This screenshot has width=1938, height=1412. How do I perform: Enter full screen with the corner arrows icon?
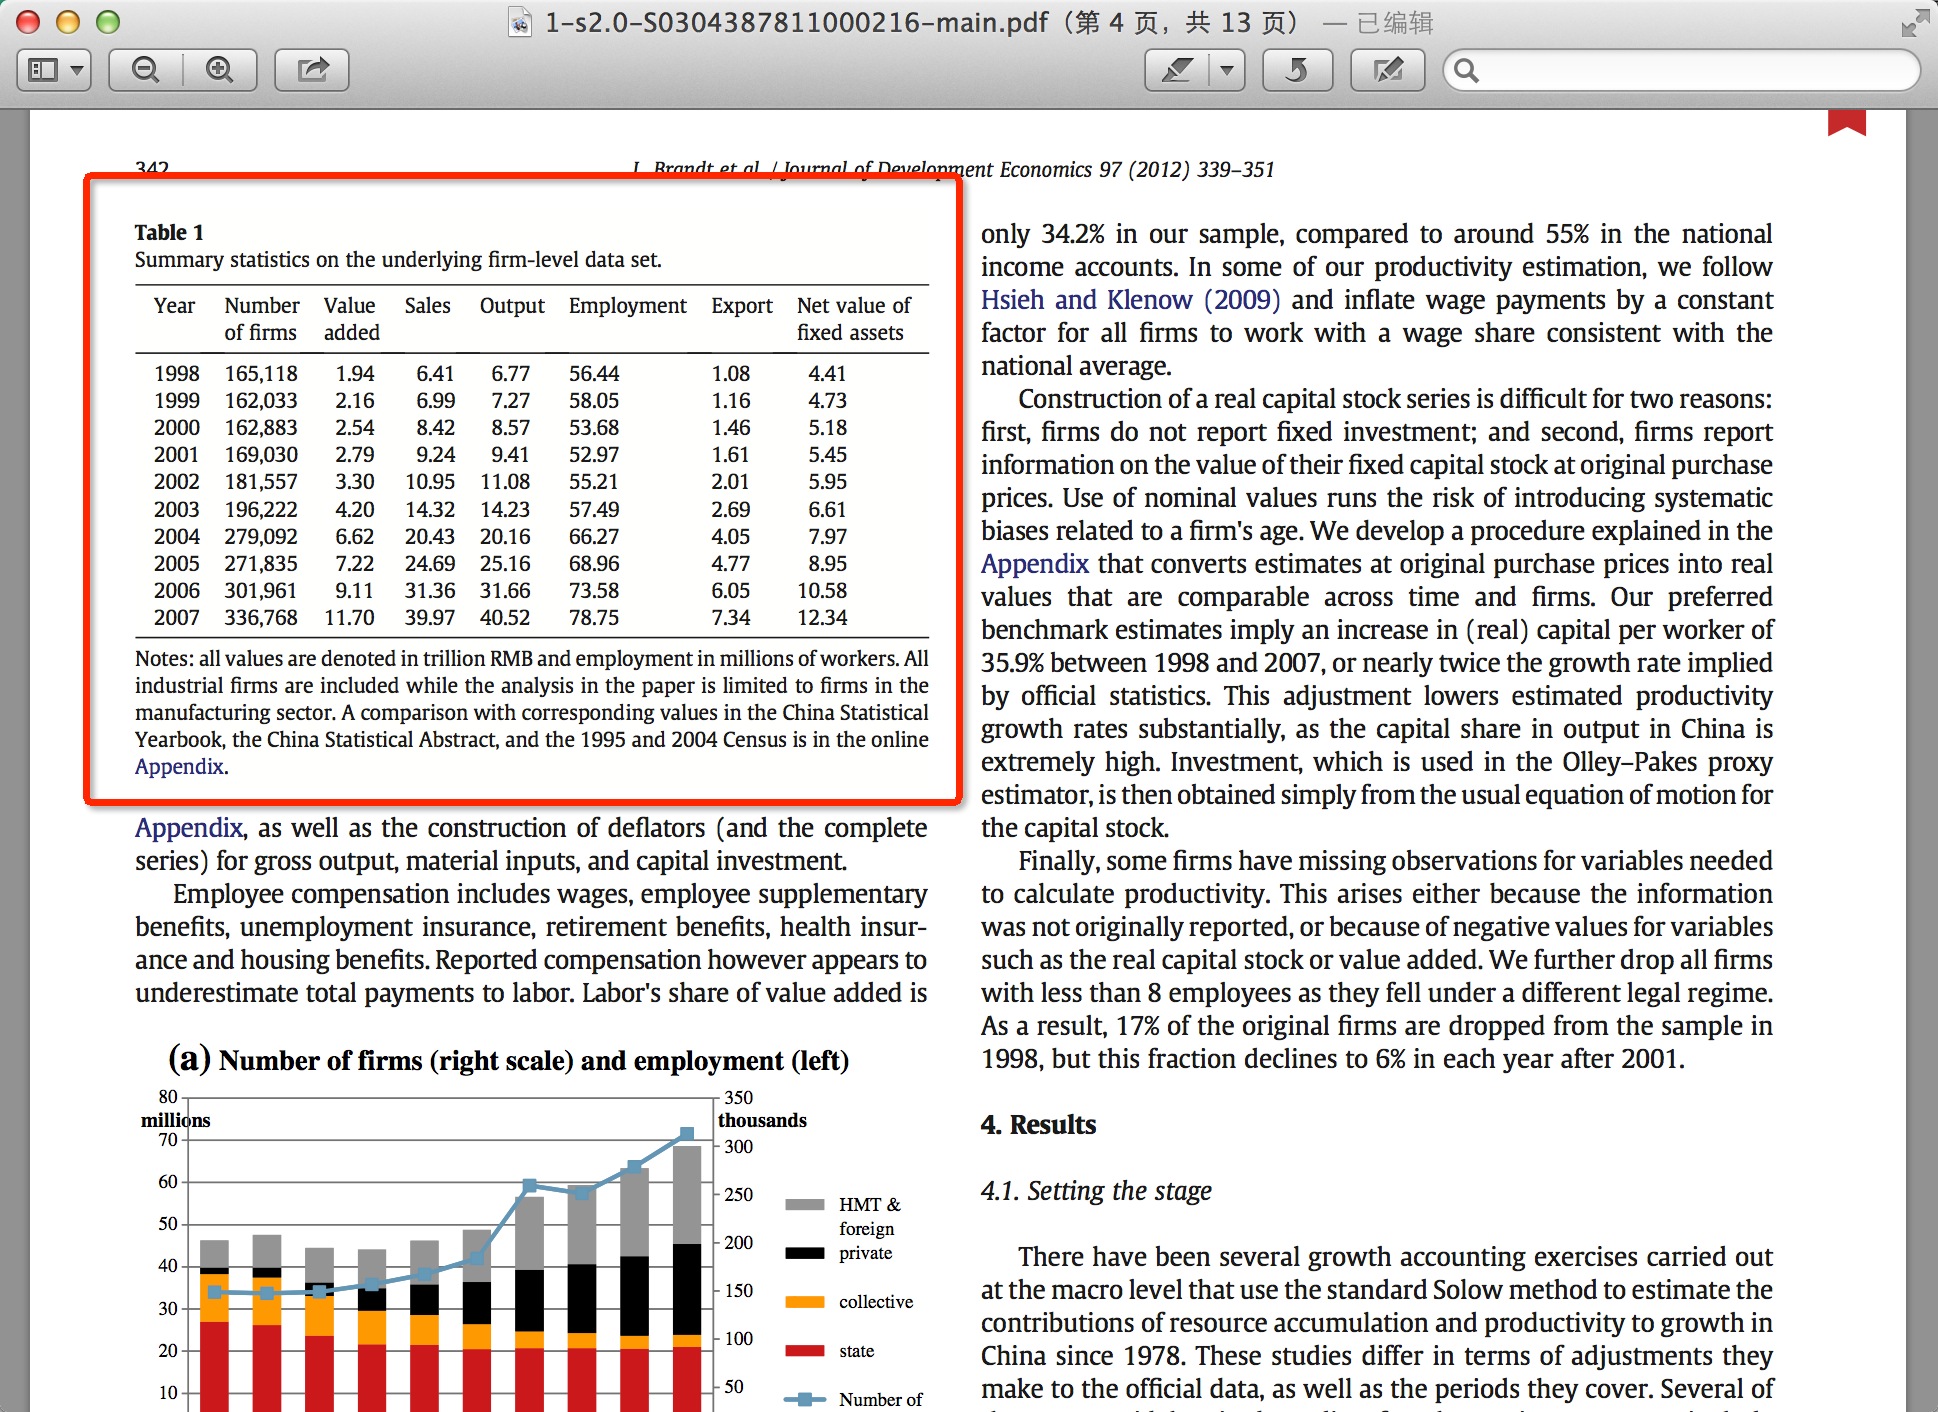click(x=1915, y=22)
